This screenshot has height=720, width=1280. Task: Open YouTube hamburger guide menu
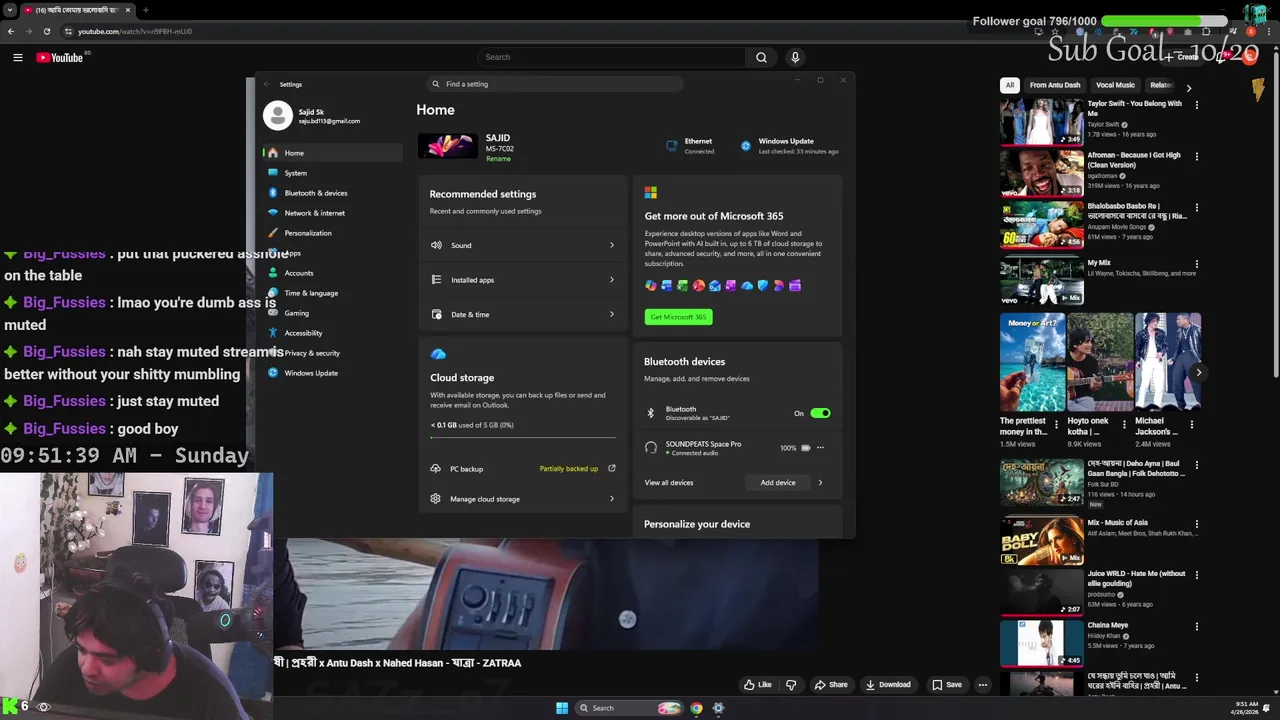[17, 57]
